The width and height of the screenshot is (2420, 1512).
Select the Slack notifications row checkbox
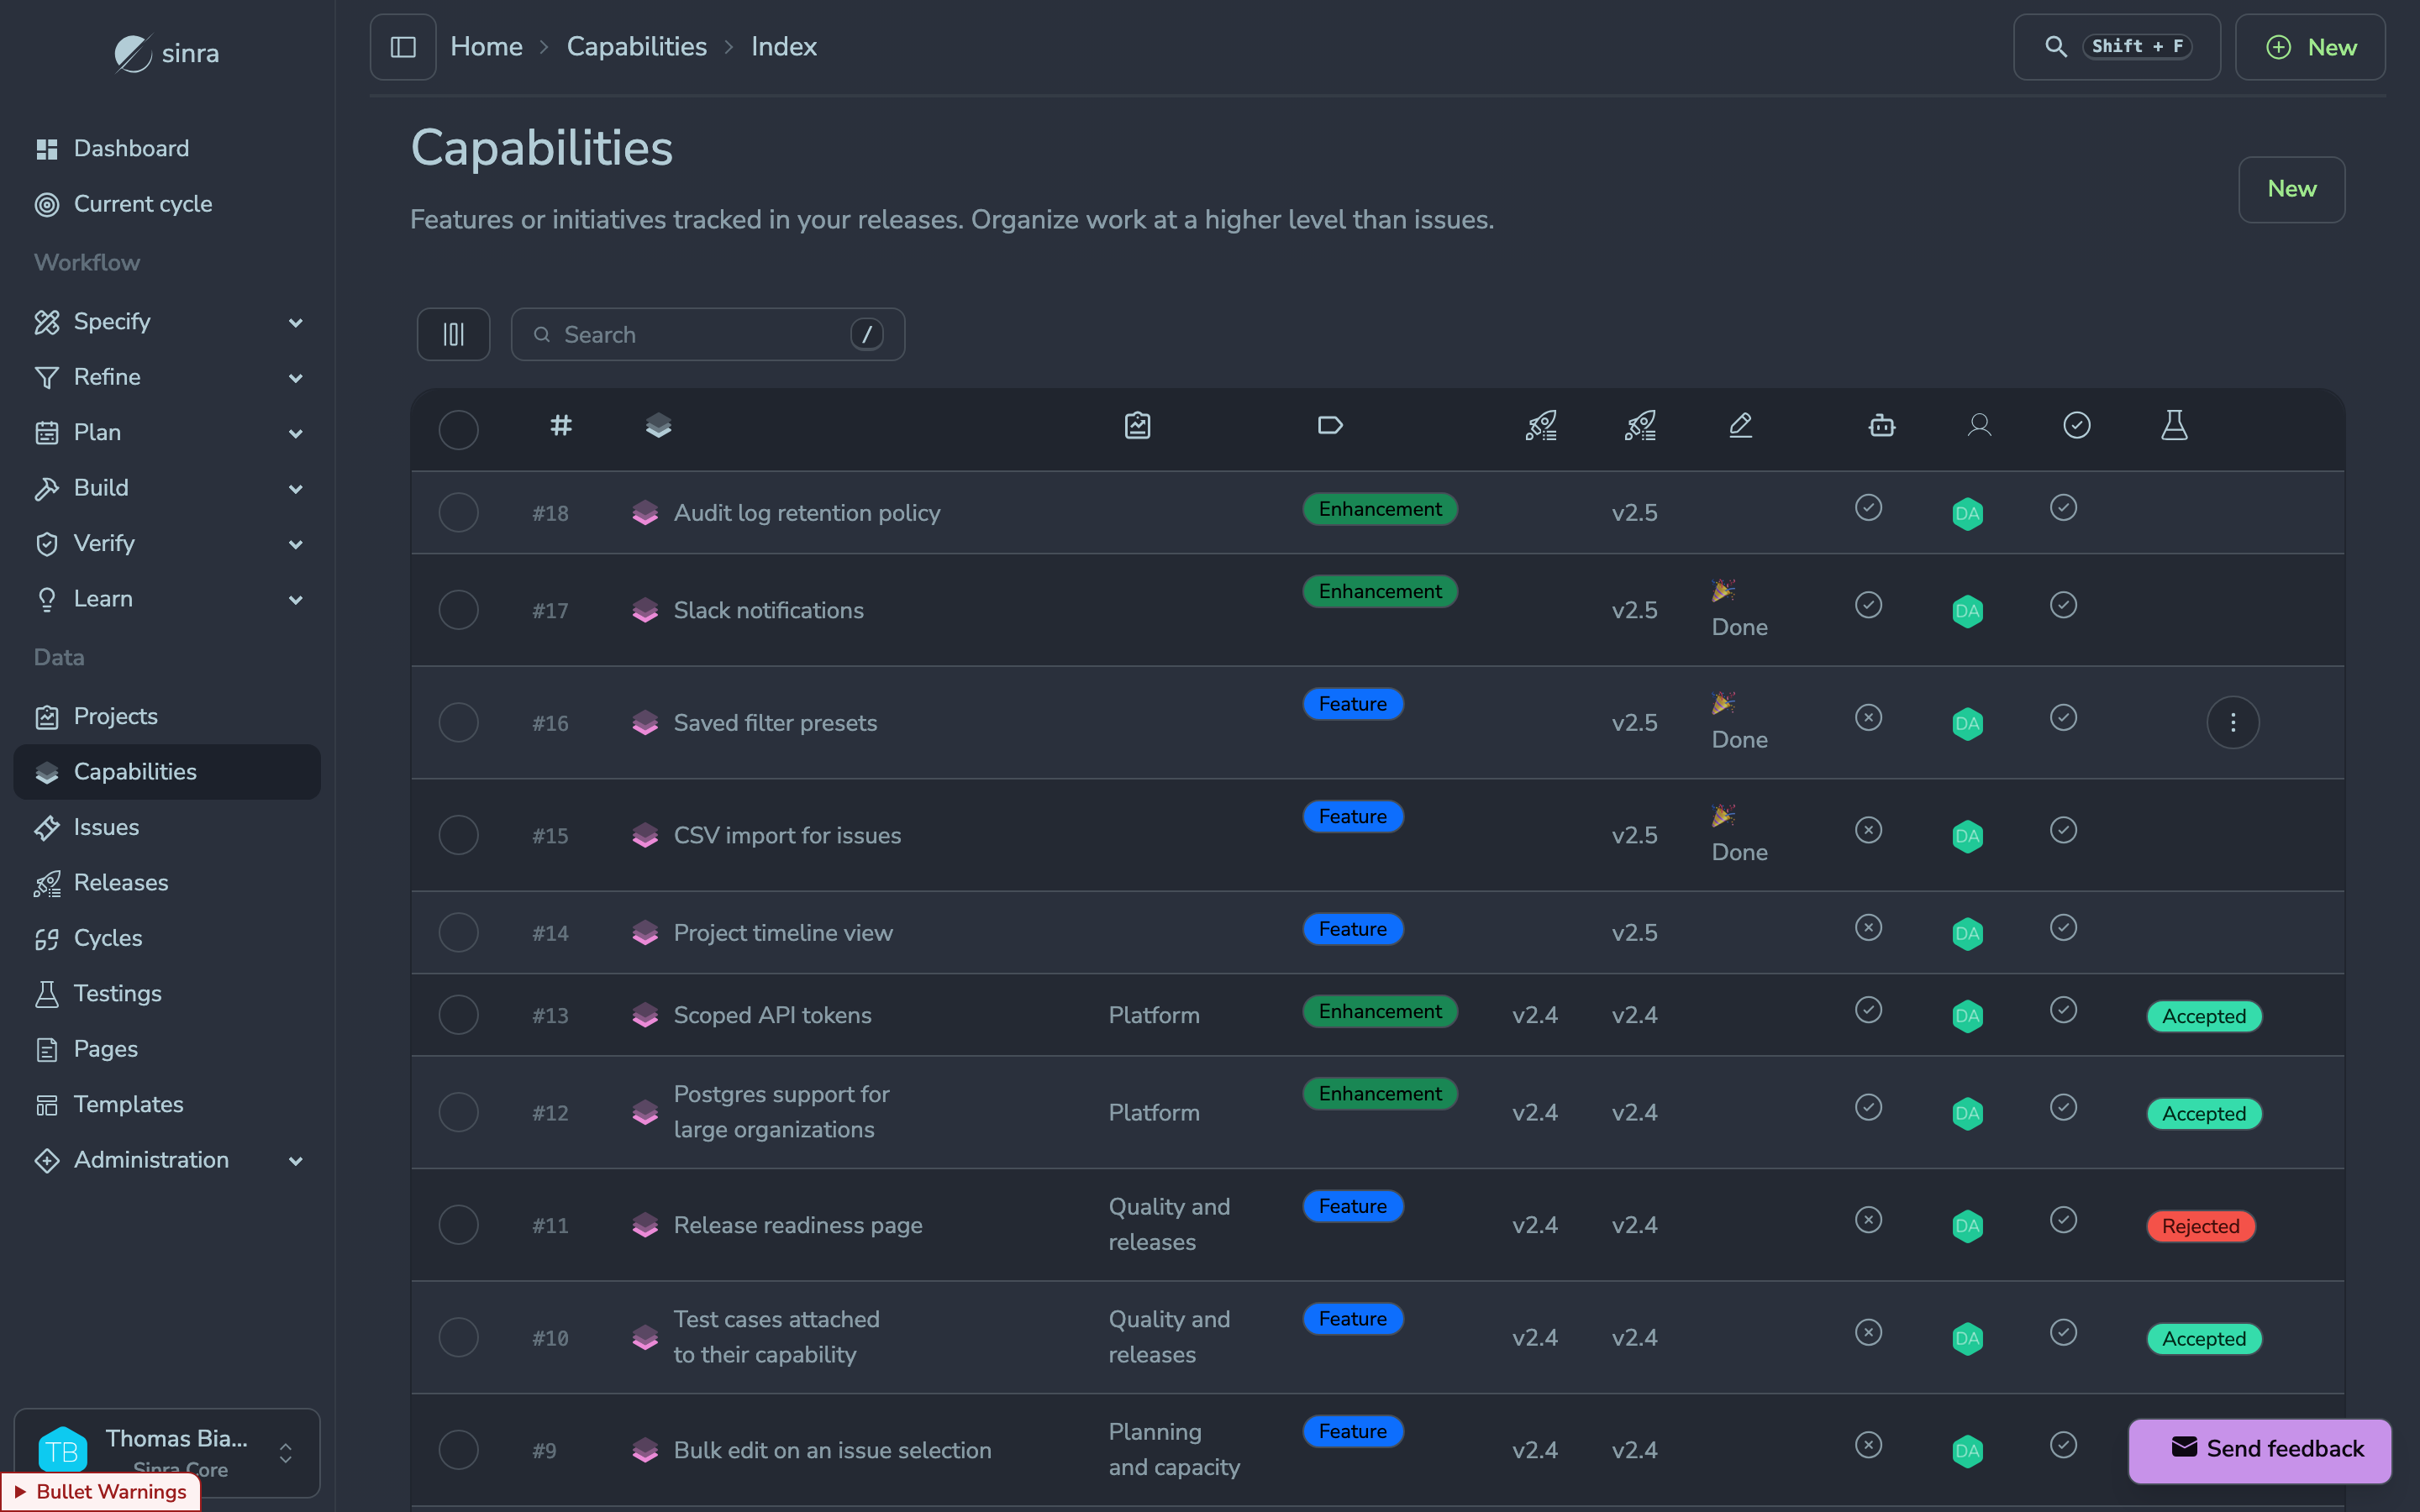click(x=458, y=610)
